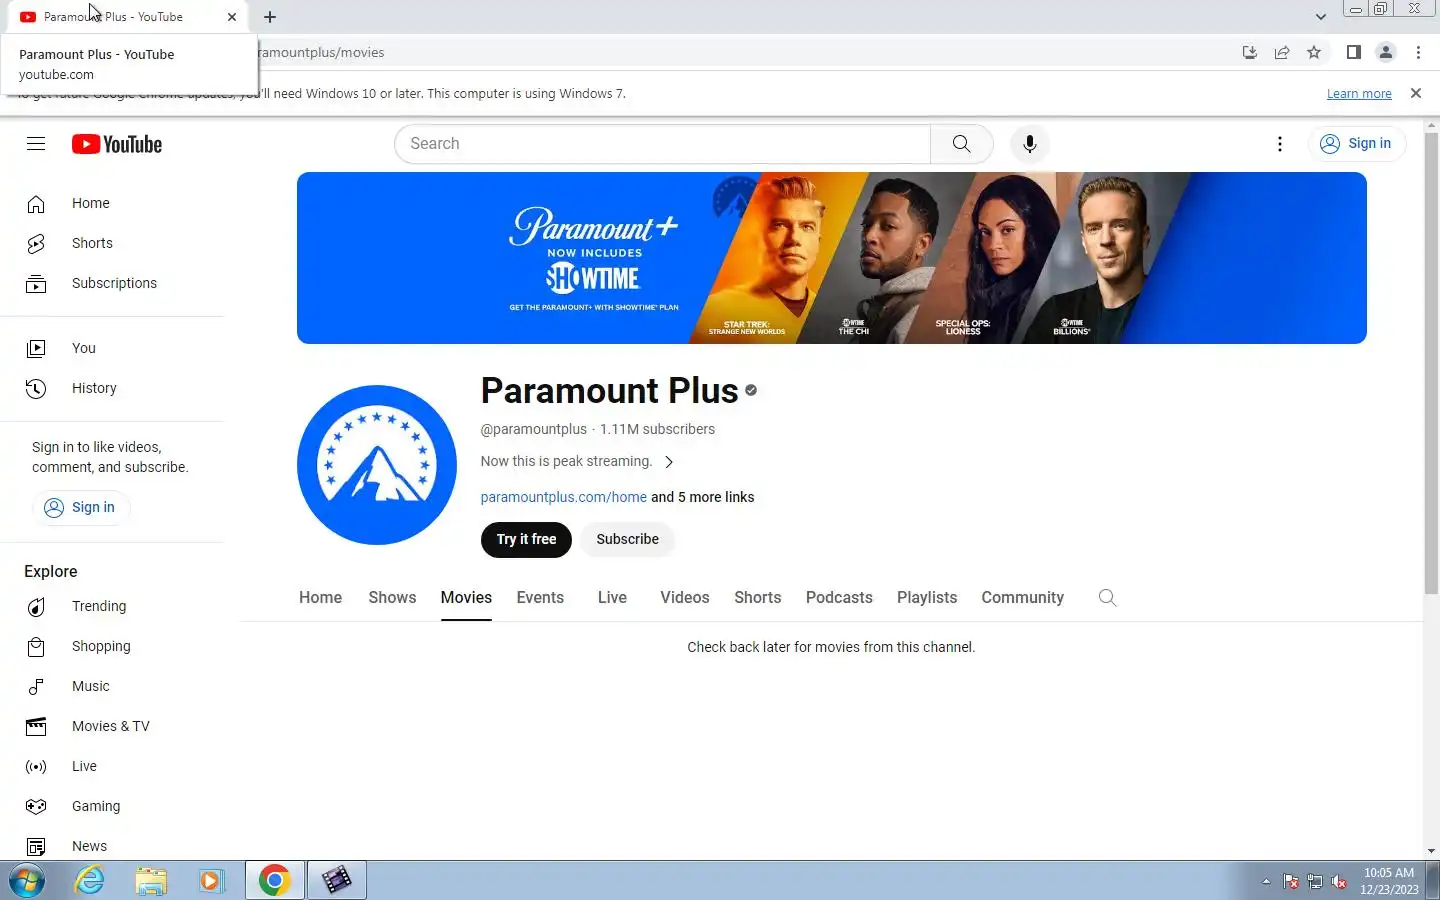Click the Learn more link

coord(1359,93)
